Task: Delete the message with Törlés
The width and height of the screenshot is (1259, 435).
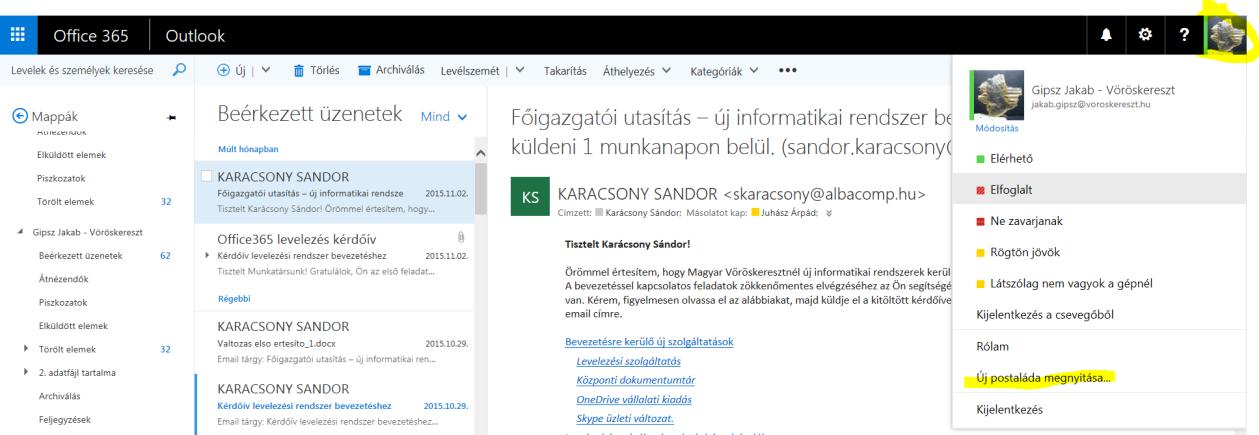Action: pyautogui.click(x=319, y=70)
